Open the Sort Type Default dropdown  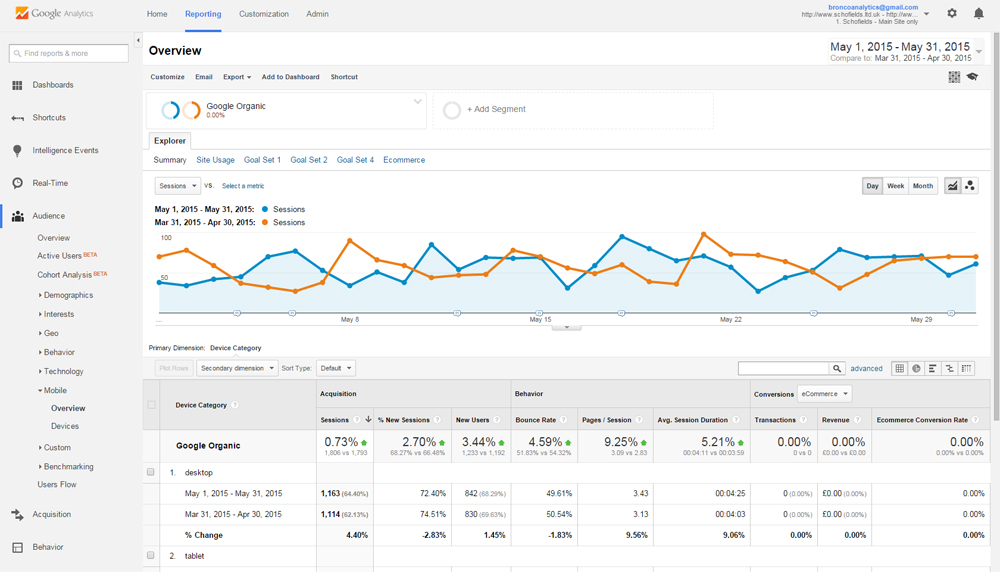pos(335,368)
